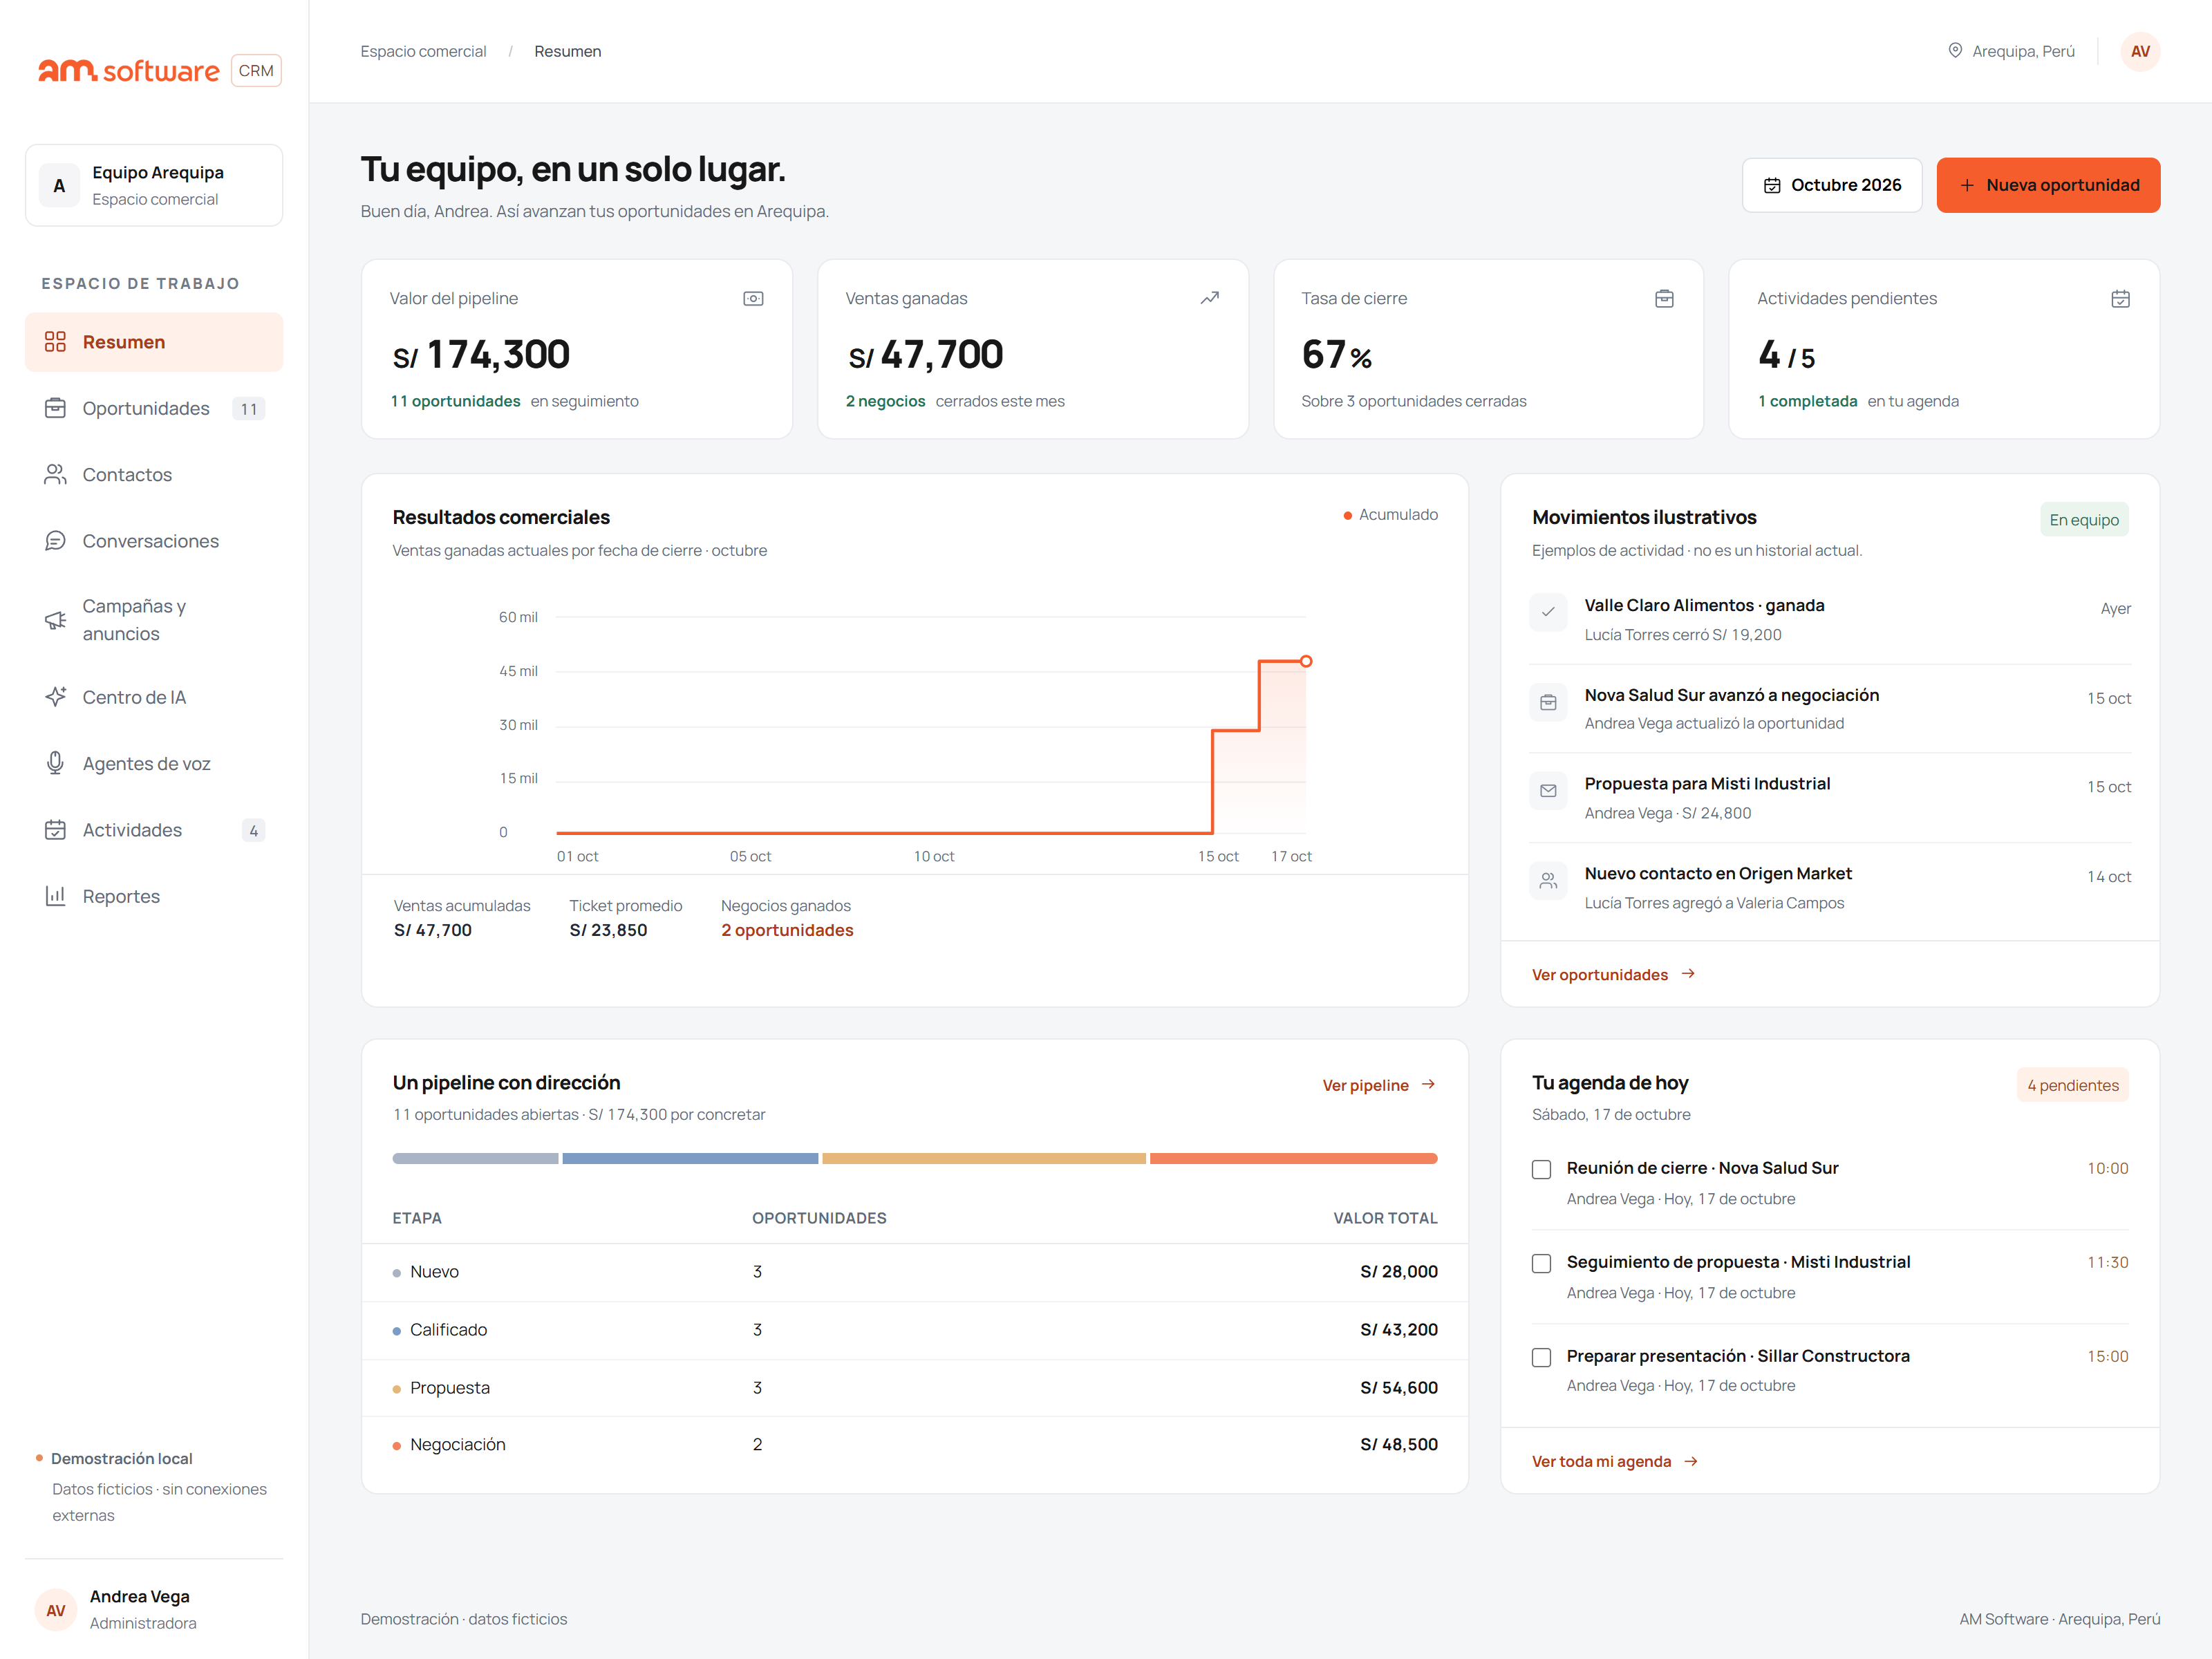
Task: Open Actividades in the sidebar
Action: pyautogui.click(x=154, y=830)
